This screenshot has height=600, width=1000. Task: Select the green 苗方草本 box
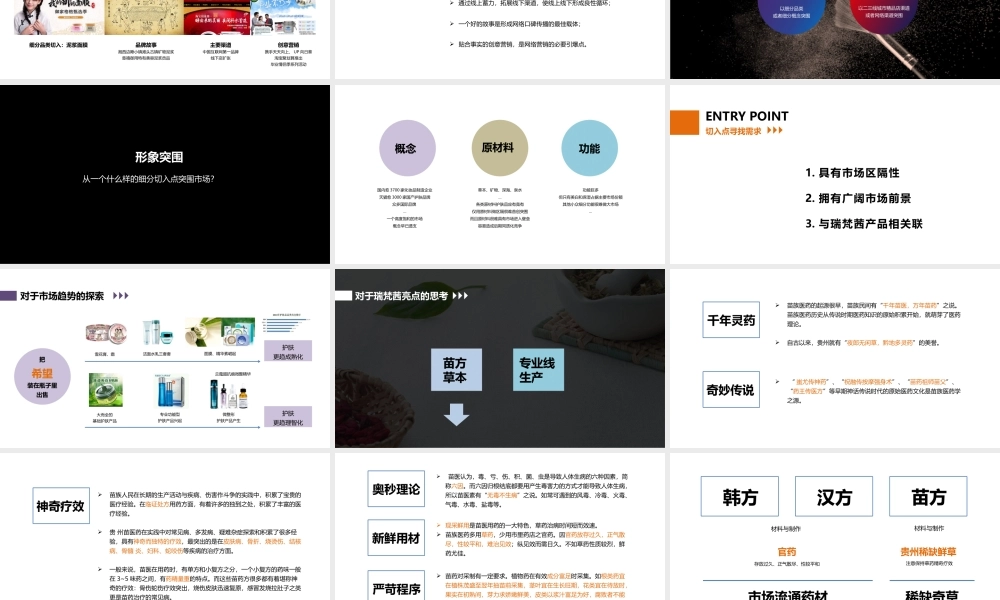coord(456,369)
